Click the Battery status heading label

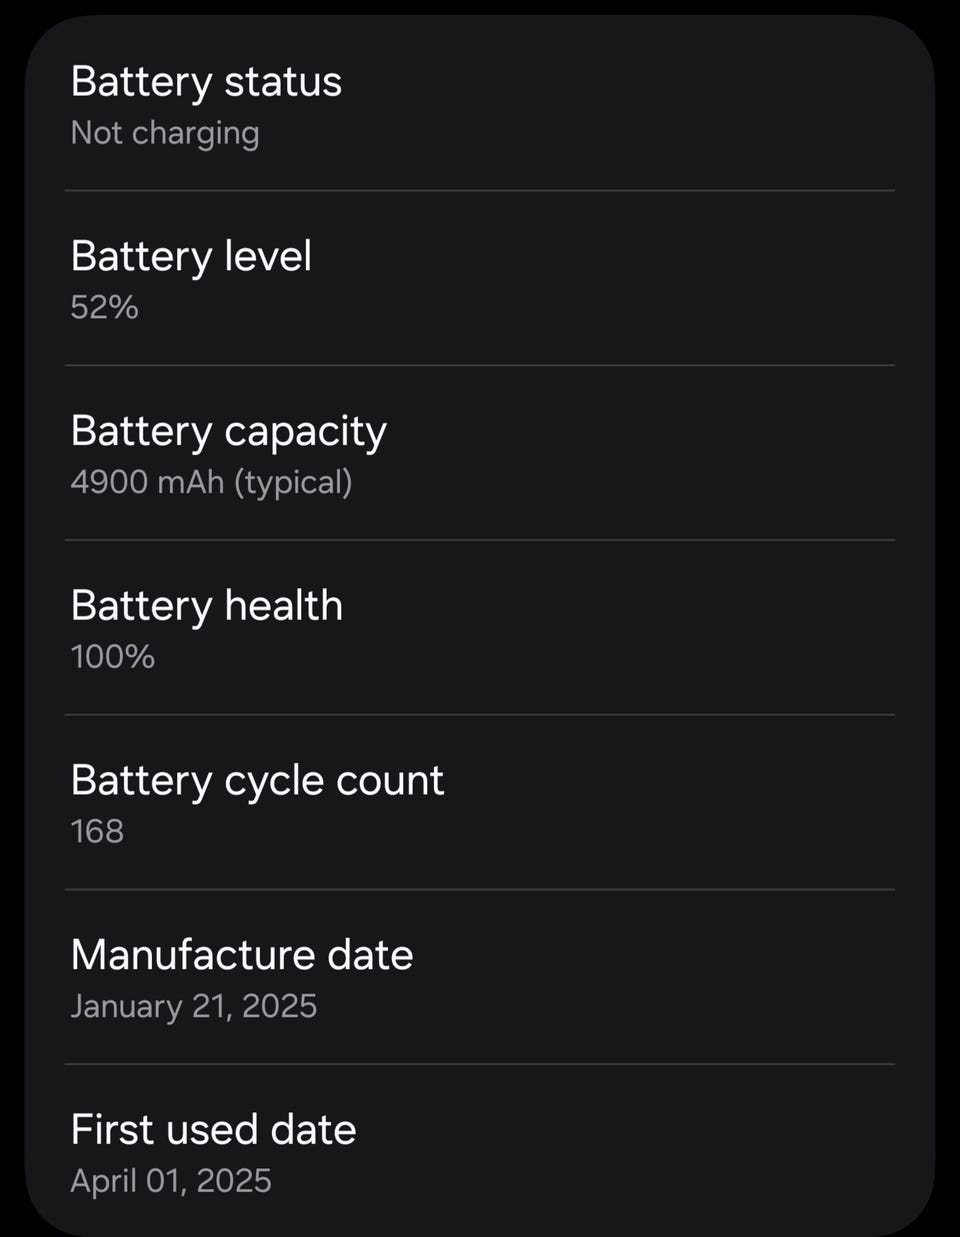[x=206, y=82]
